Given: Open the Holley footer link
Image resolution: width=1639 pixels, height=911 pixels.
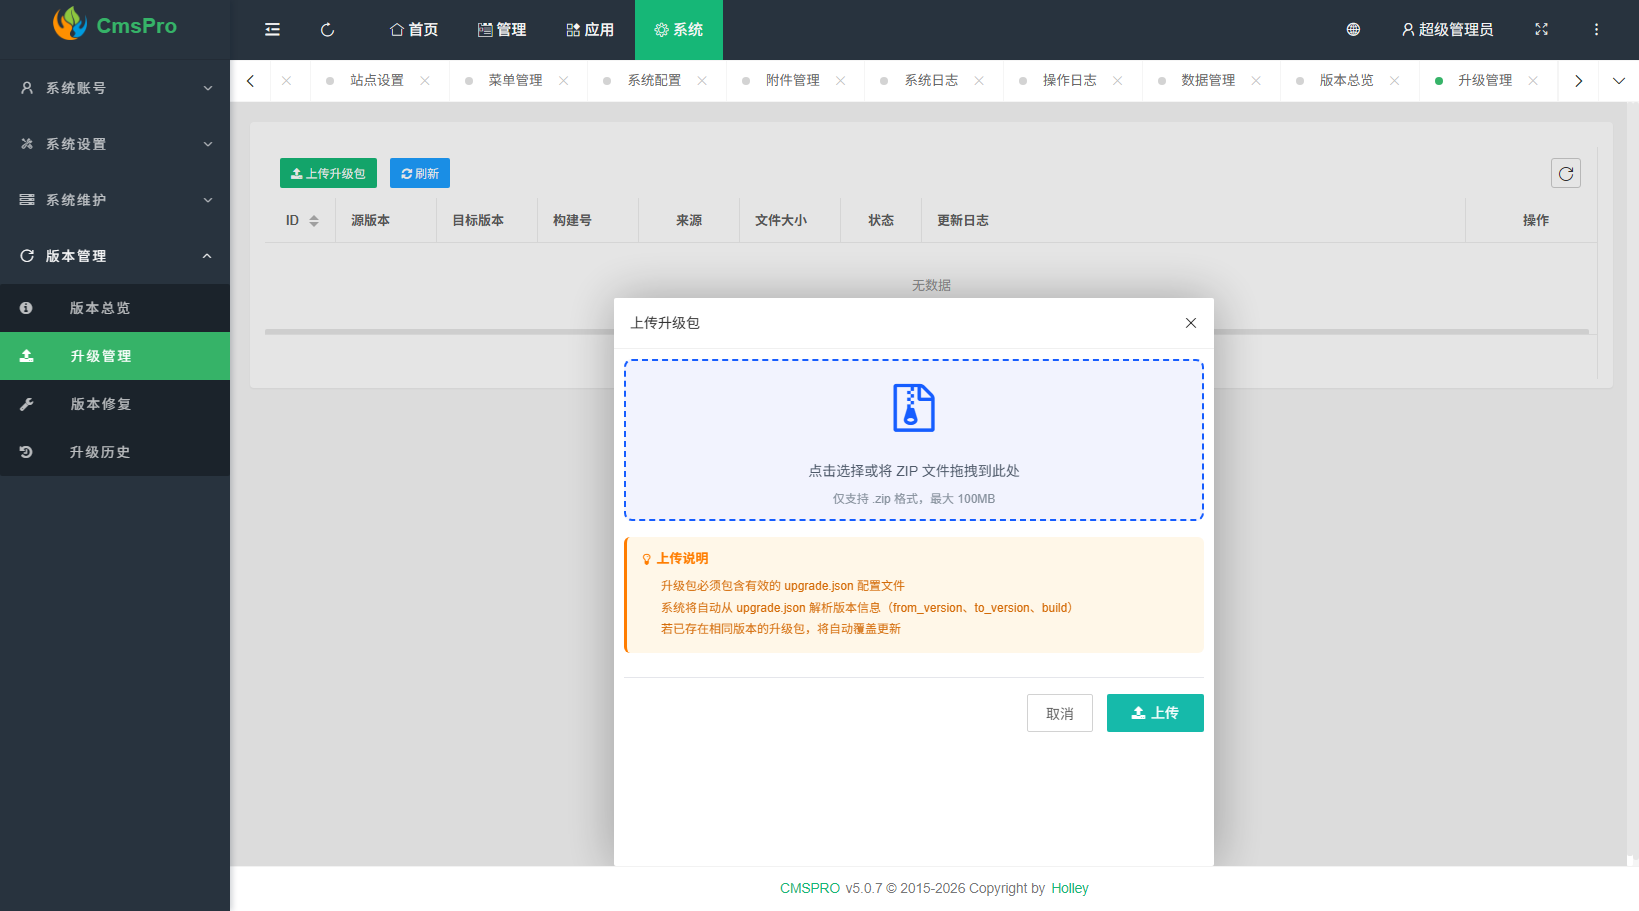Looking at the screenshot, I should 1070,888.
